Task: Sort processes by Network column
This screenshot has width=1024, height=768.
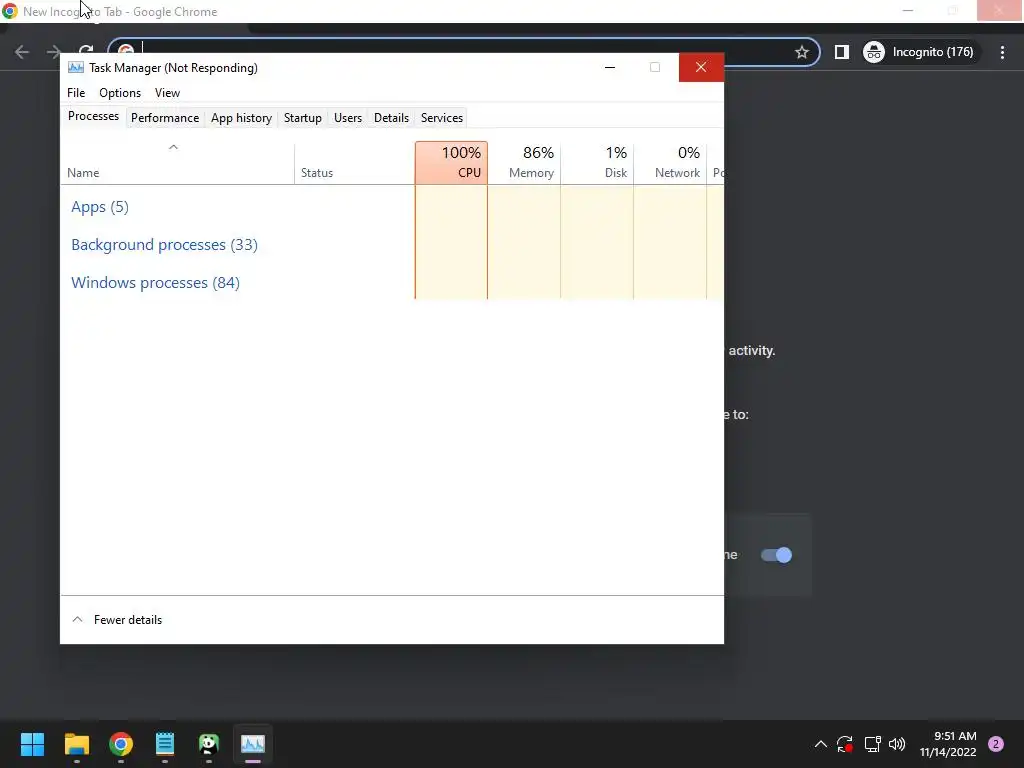Action: [x=671, y=163]
